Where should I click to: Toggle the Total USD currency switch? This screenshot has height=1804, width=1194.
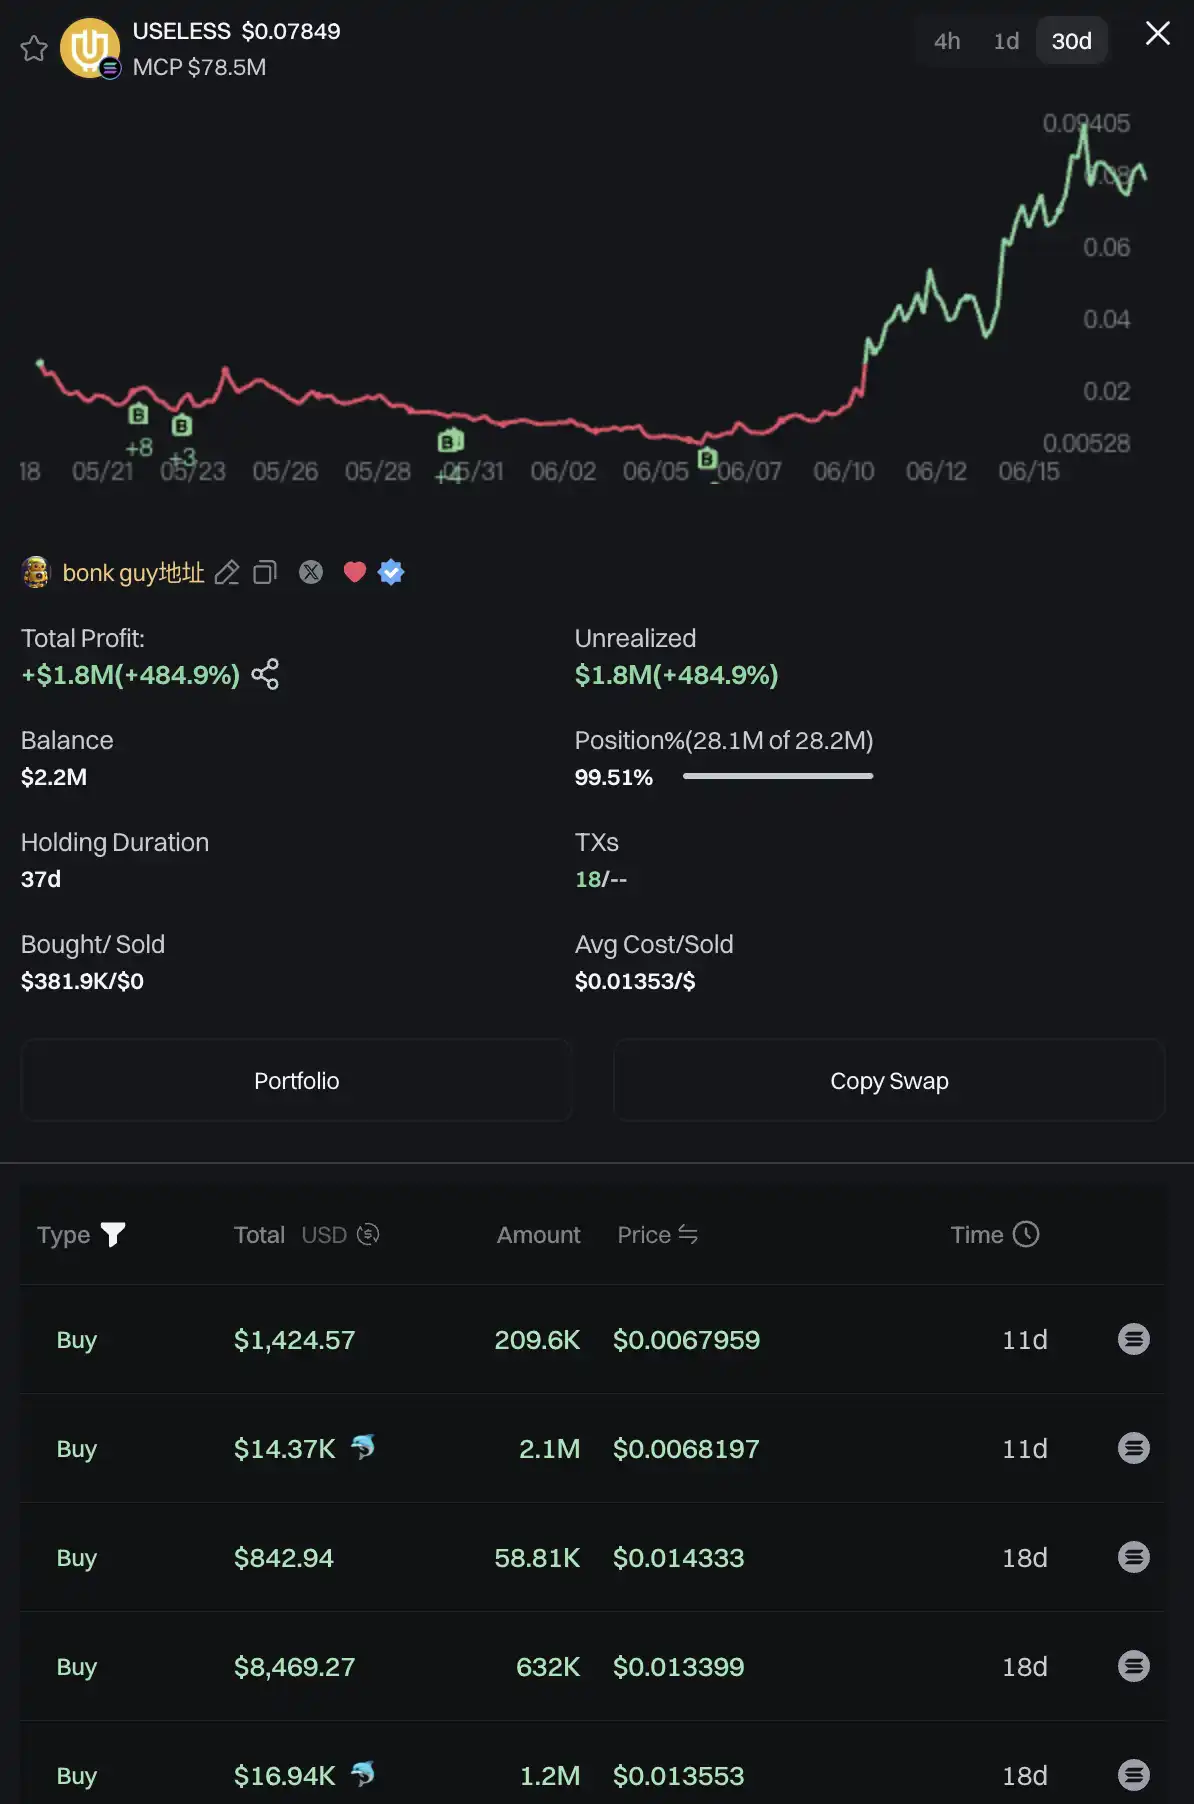point(368,1235)
